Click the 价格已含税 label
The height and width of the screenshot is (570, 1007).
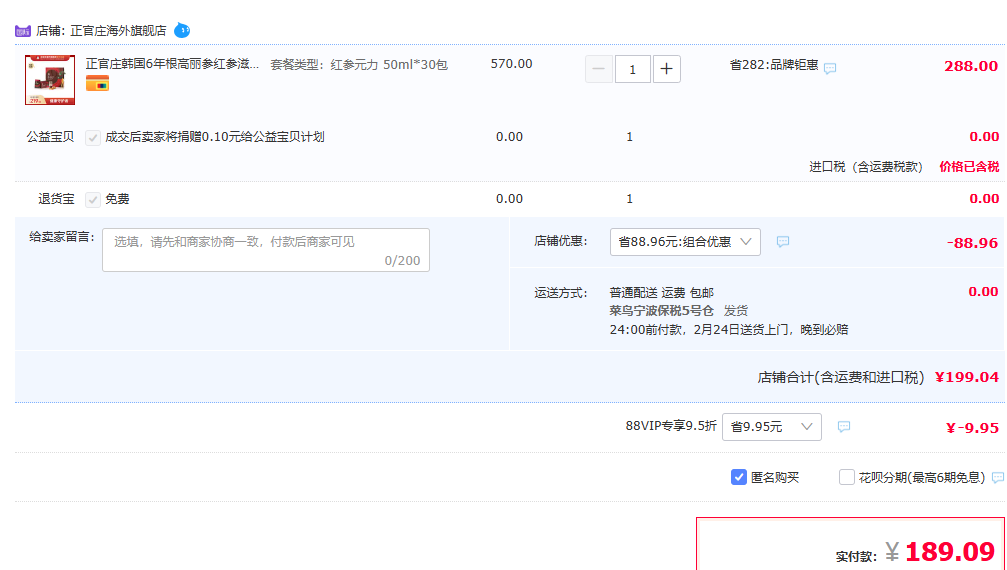tap(969, 167)
